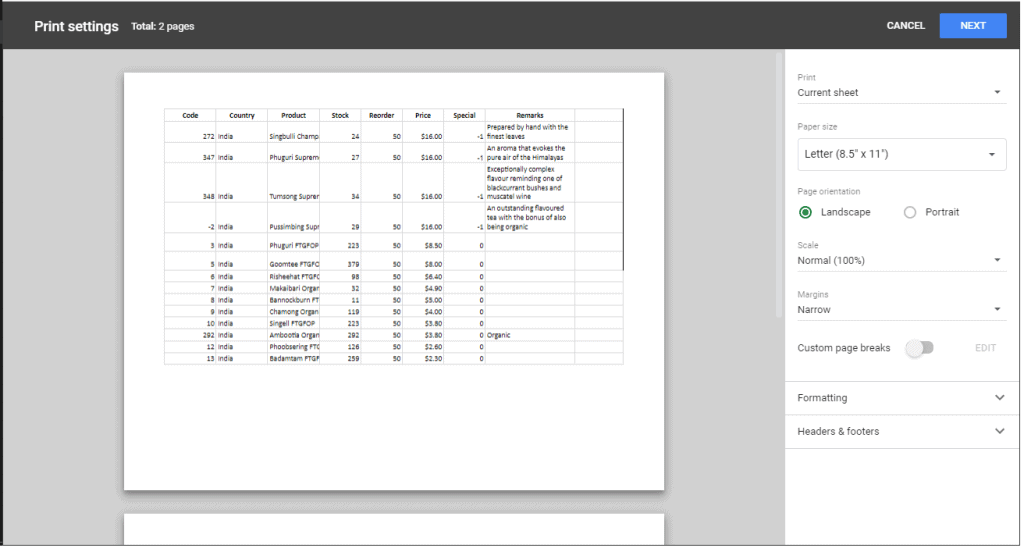
Task: Click the NEXT button
Action: coord(972,25)
